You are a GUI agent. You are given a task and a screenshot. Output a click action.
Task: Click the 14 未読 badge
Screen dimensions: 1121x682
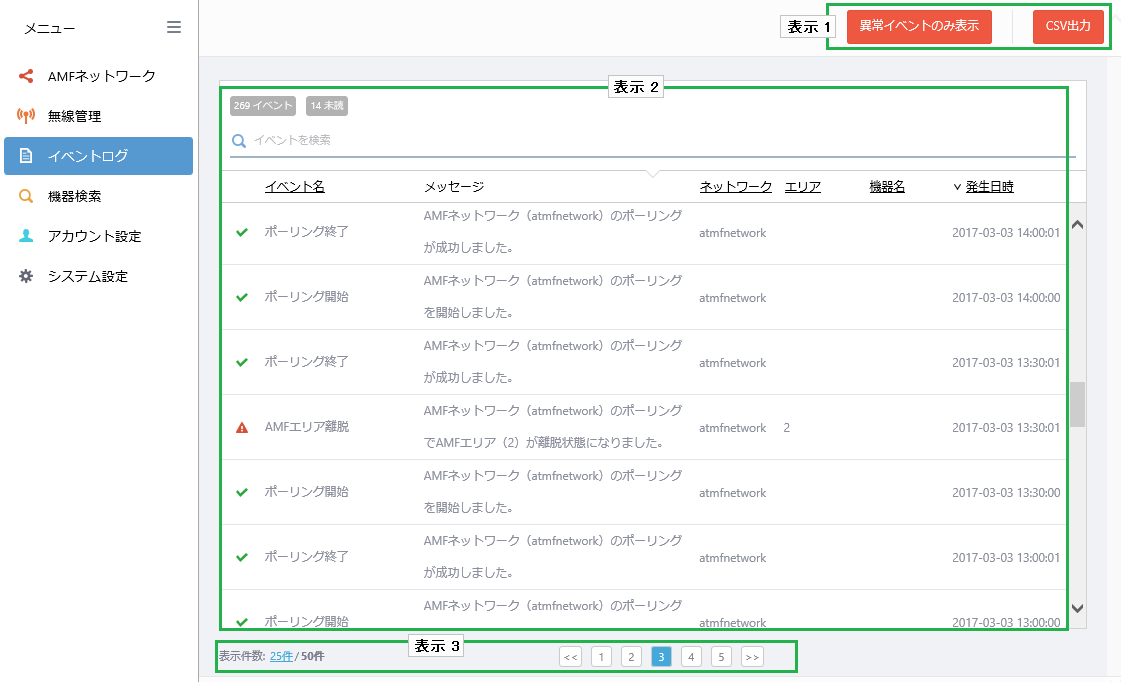(x=327, y=106)
